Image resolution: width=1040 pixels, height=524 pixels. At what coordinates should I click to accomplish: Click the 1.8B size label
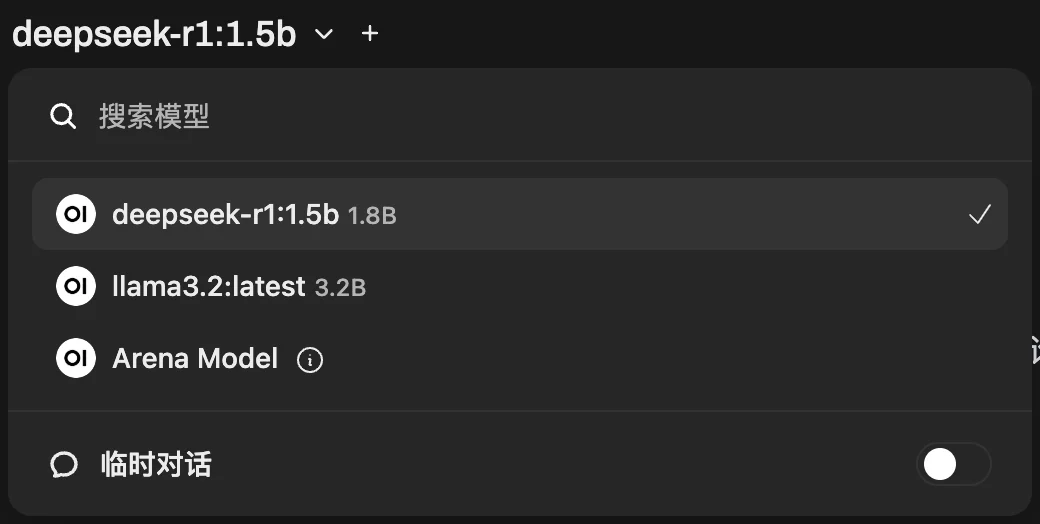(x=372, y=216)
